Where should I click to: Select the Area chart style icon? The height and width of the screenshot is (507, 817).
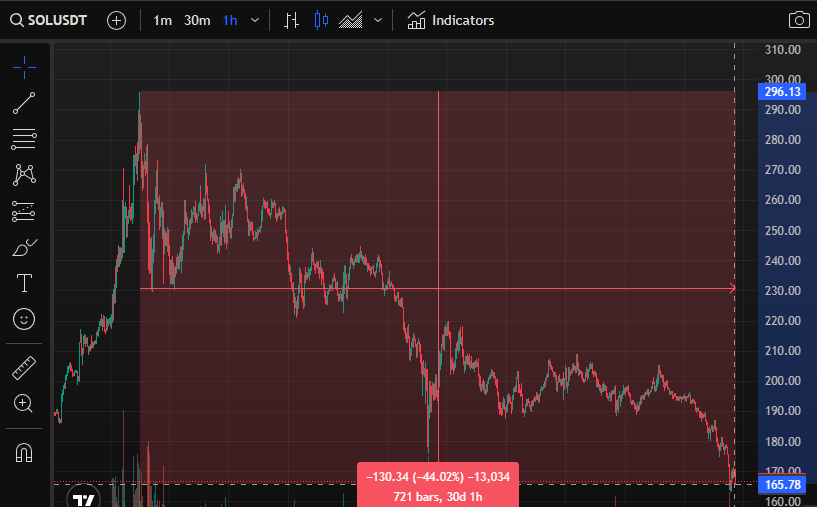point(351,20)
